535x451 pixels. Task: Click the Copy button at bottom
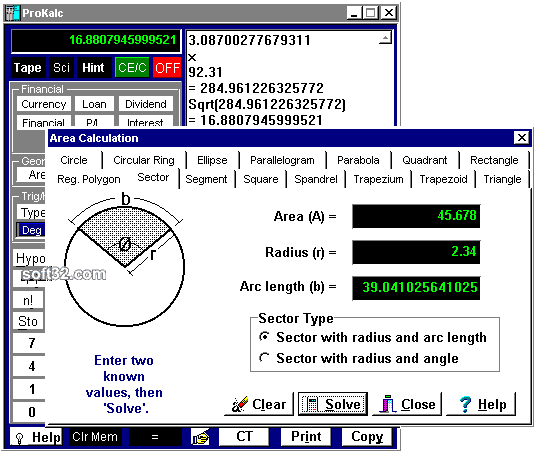point(367,437)
